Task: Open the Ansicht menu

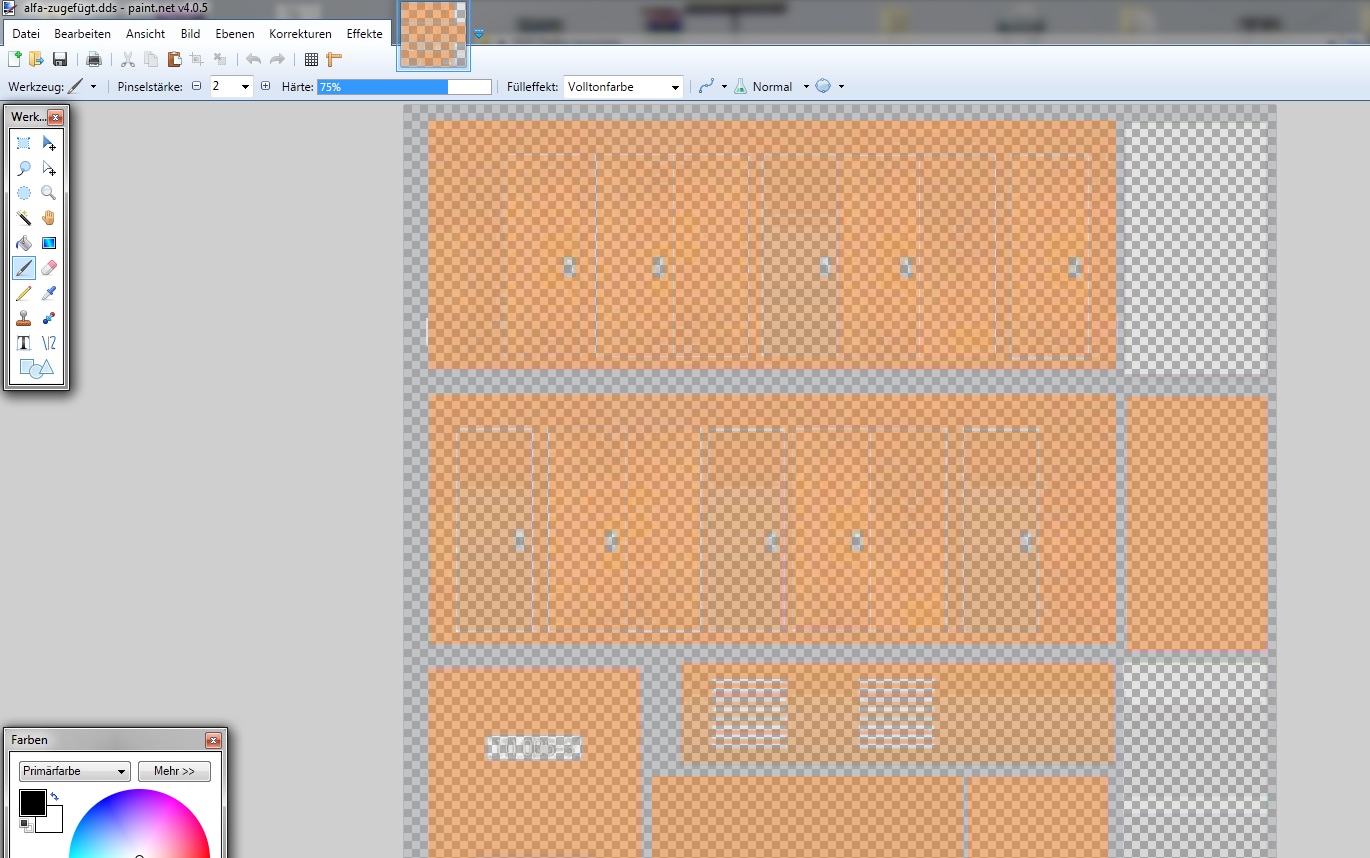Action: pyautogui.click(x=145, y=34)
